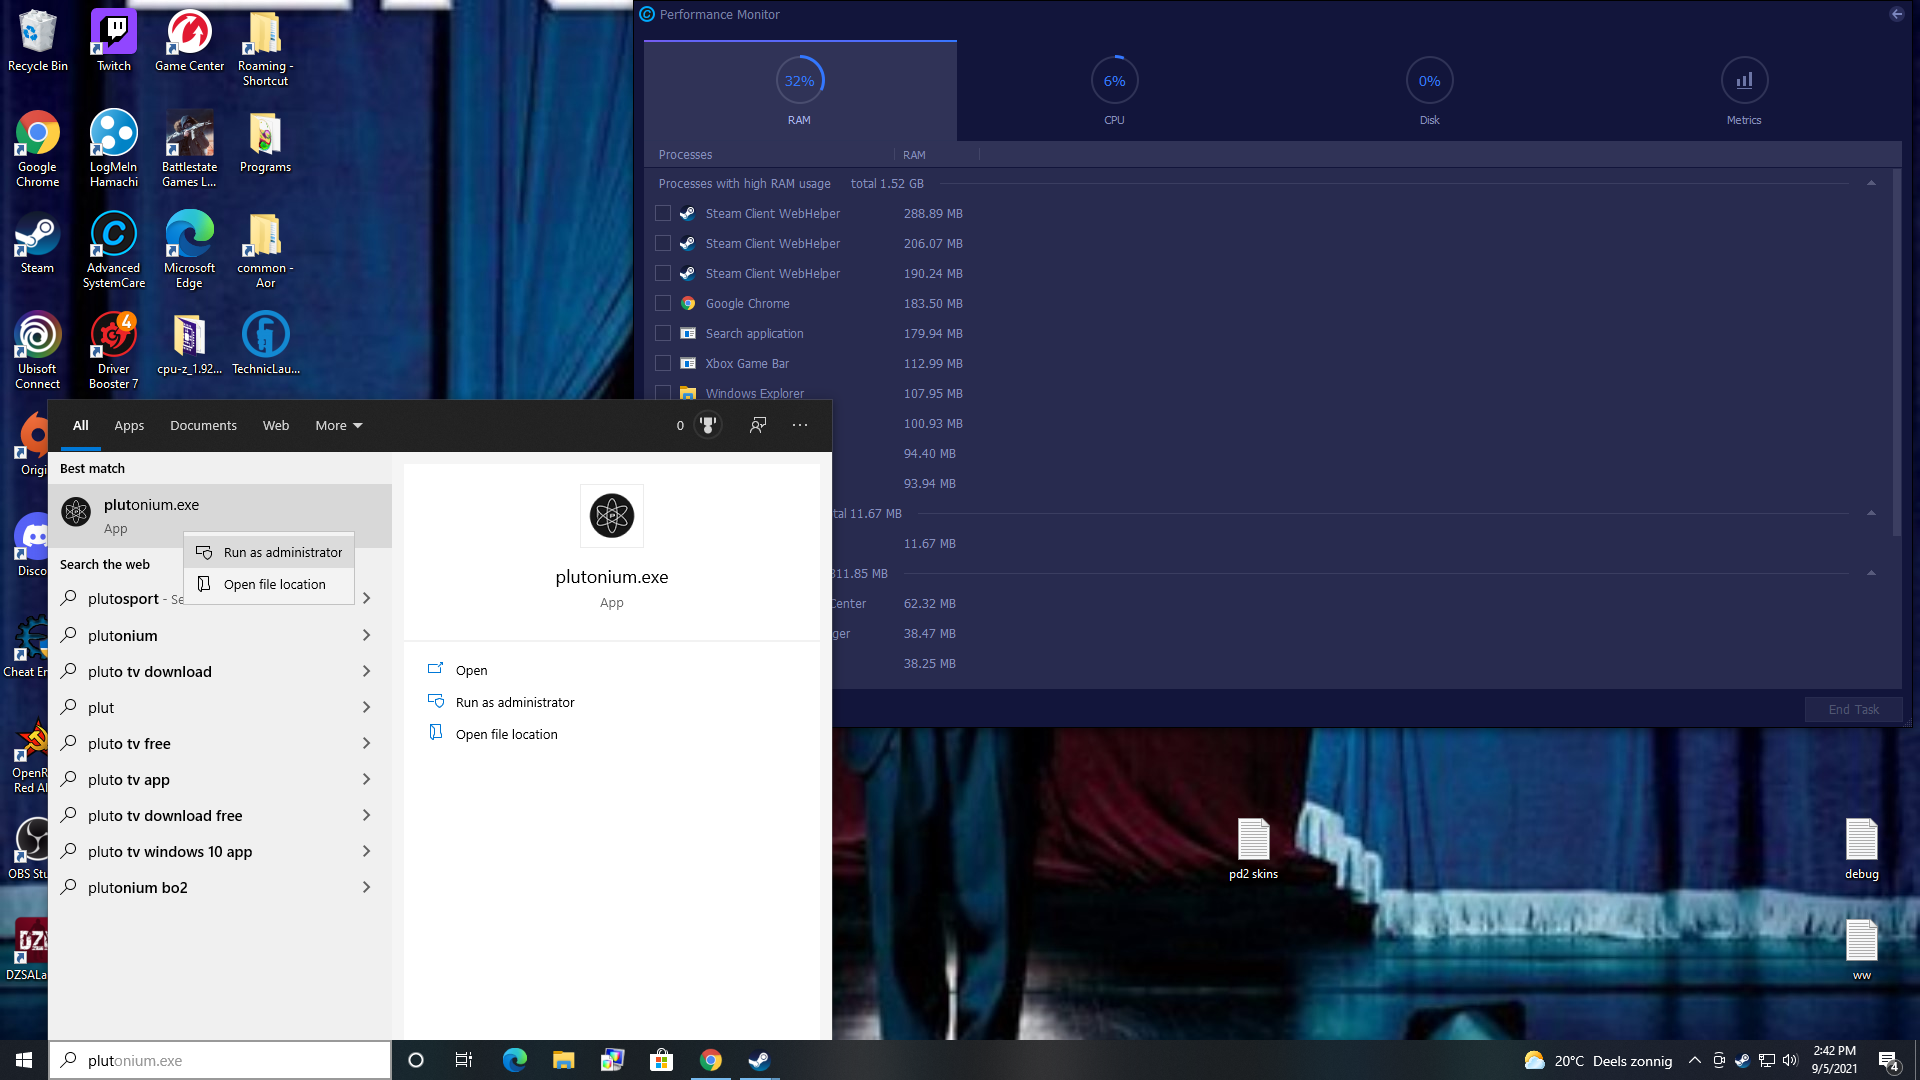Screen dimensions: 1920x1080
Task: Open the Game Center desktop shortcut
Action: tap(189, 40)
